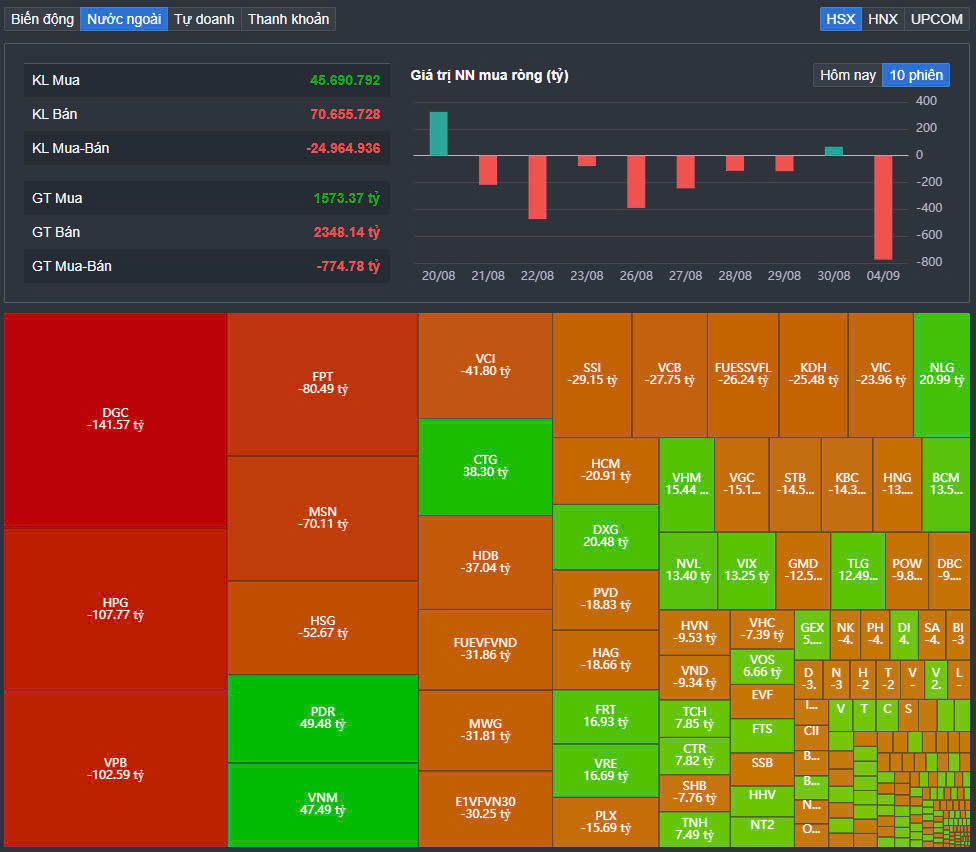Select the green NLG tile
The width and height of the screenshot is (976, 852).
click(942, 375)
